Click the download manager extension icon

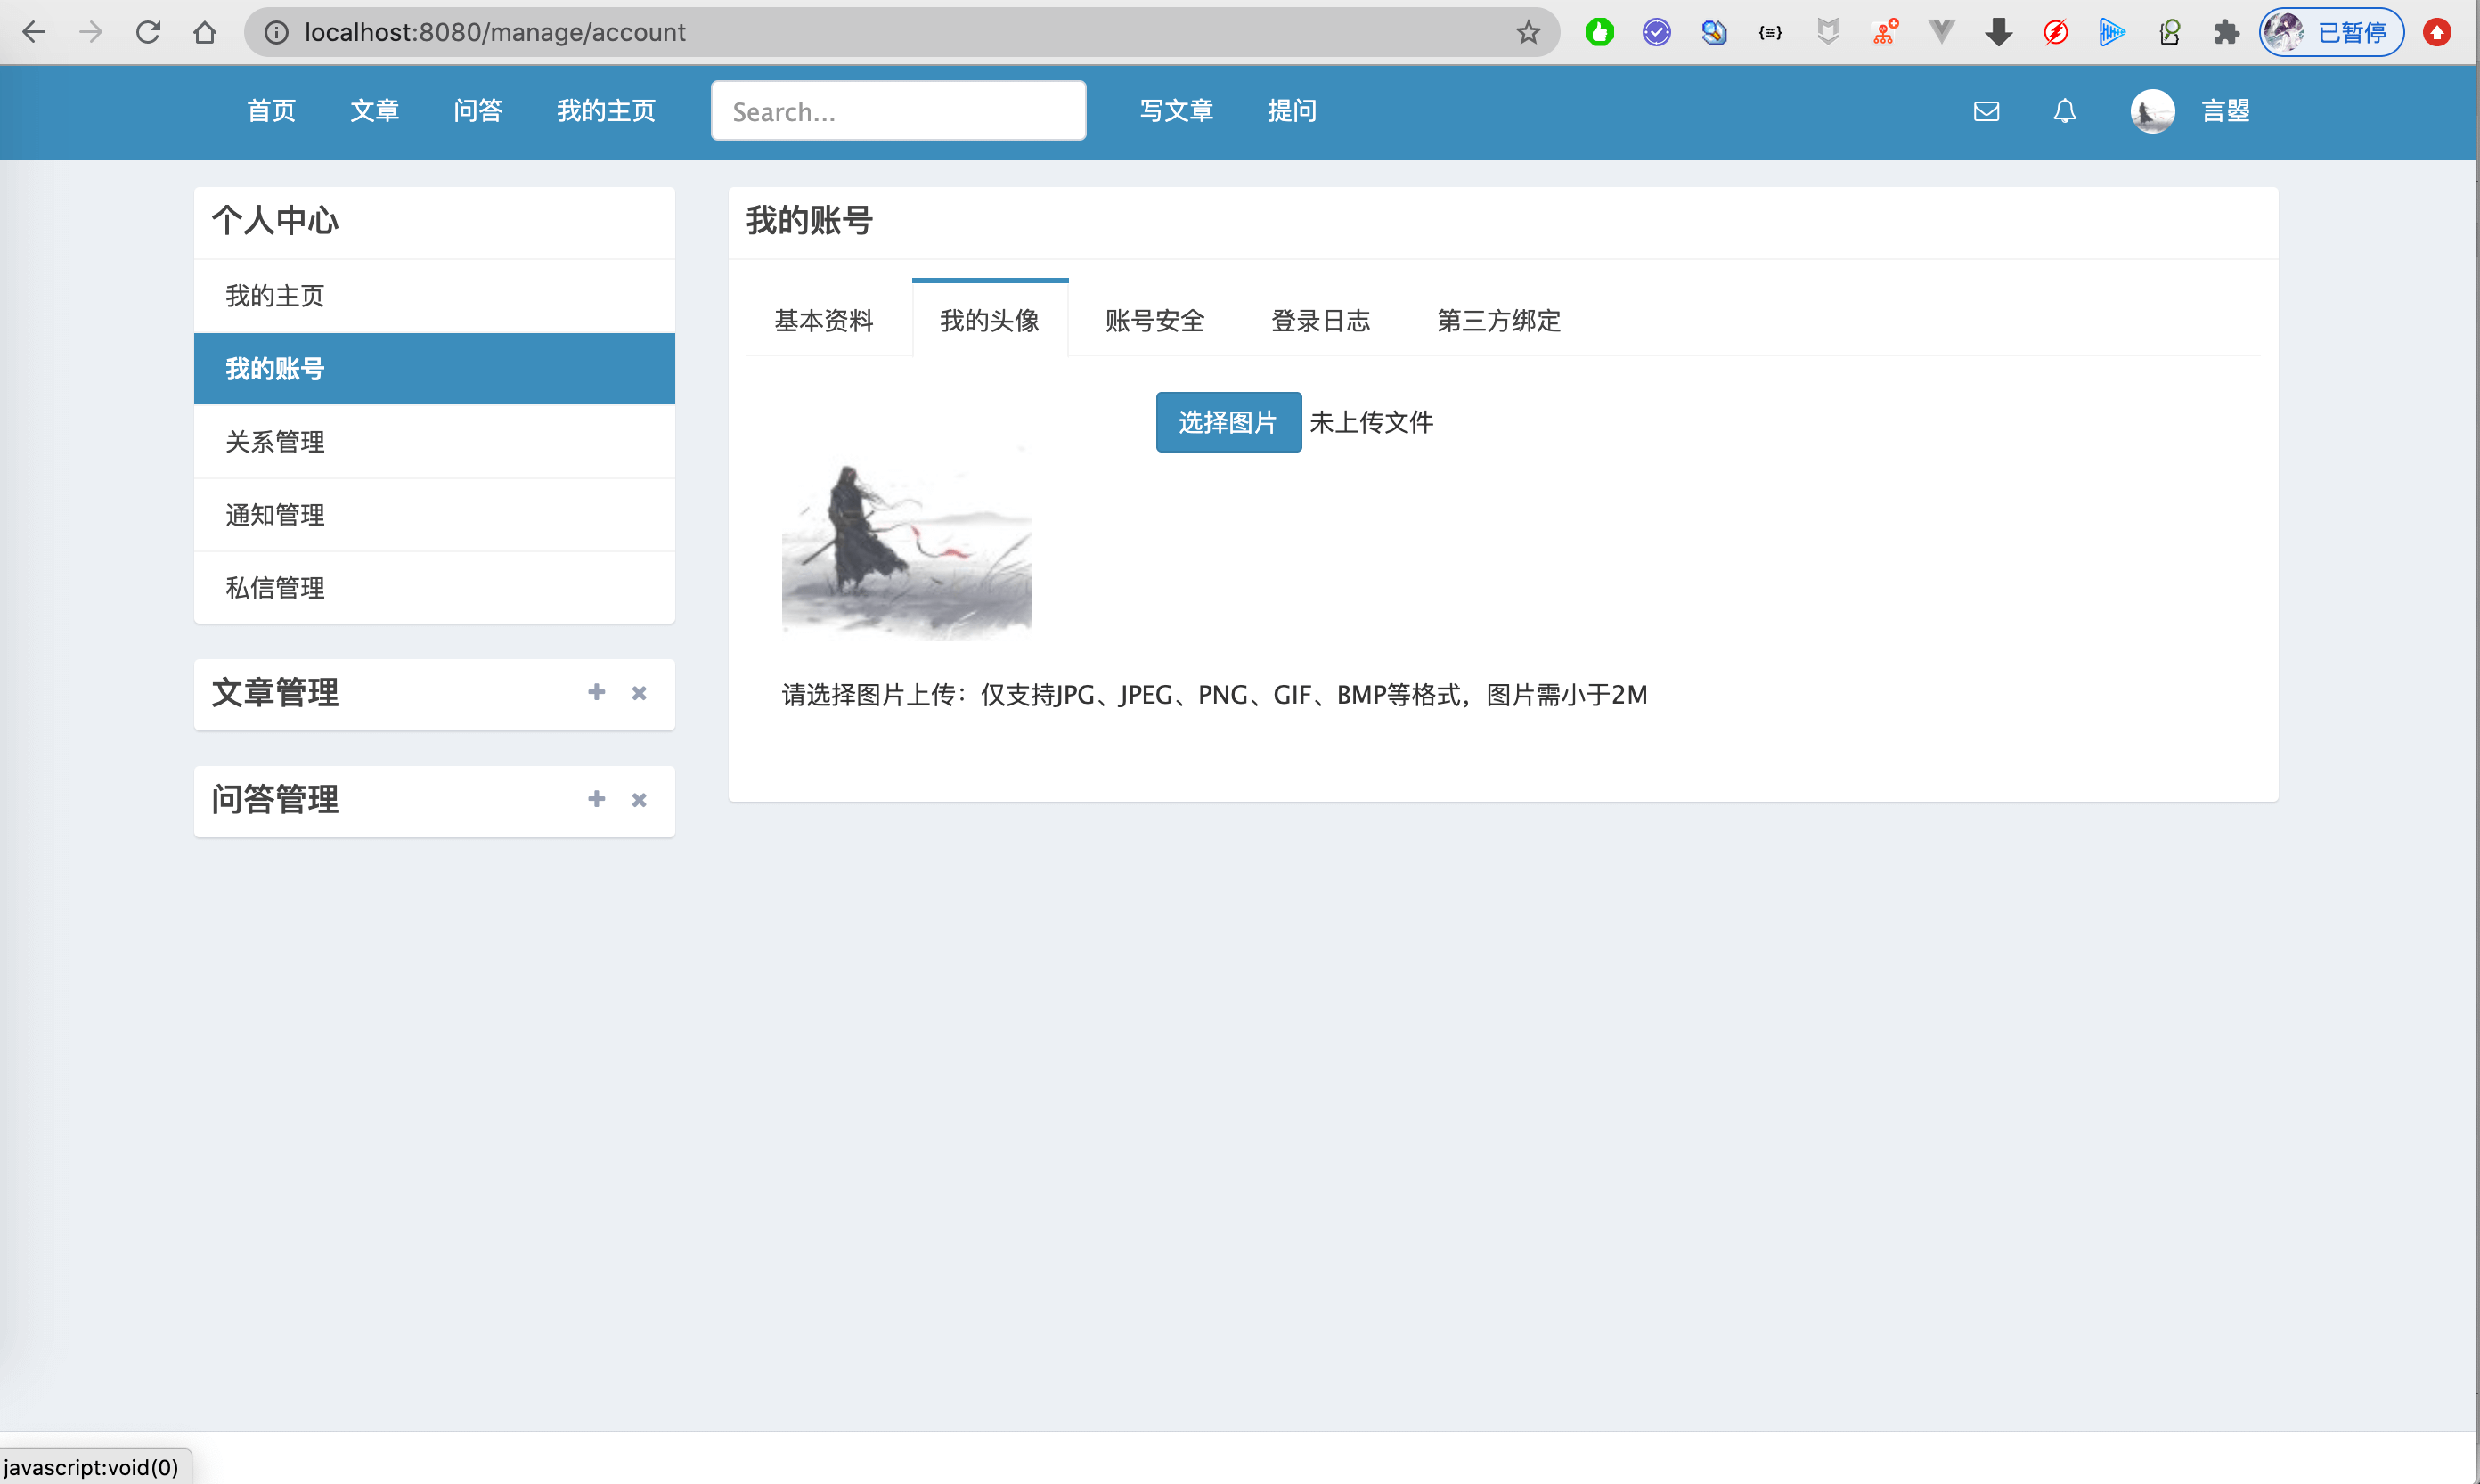pos(1998,32)
